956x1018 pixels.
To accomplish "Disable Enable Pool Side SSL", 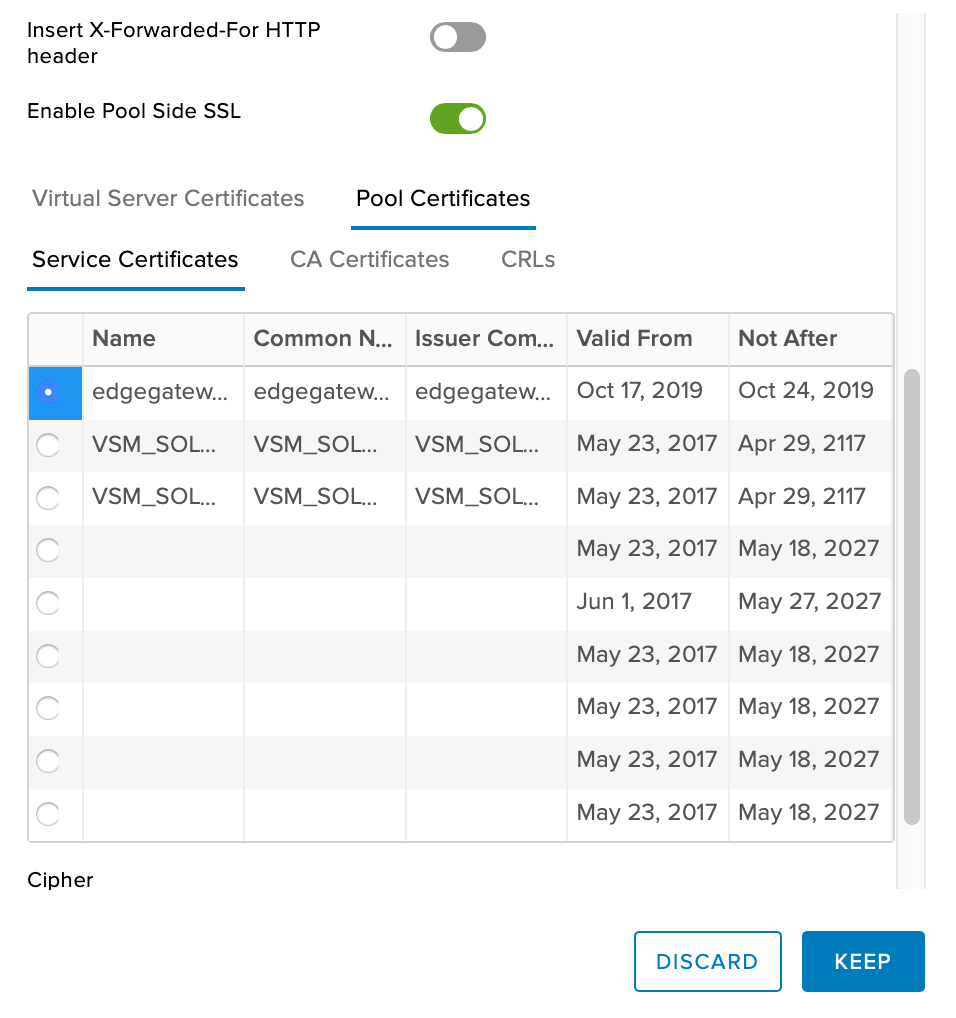I will pos(457,118).
